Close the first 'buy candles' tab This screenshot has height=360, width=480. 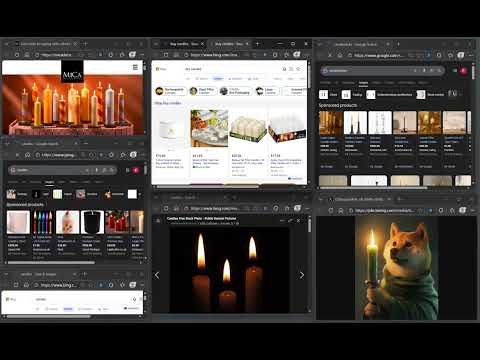(202, 44)
